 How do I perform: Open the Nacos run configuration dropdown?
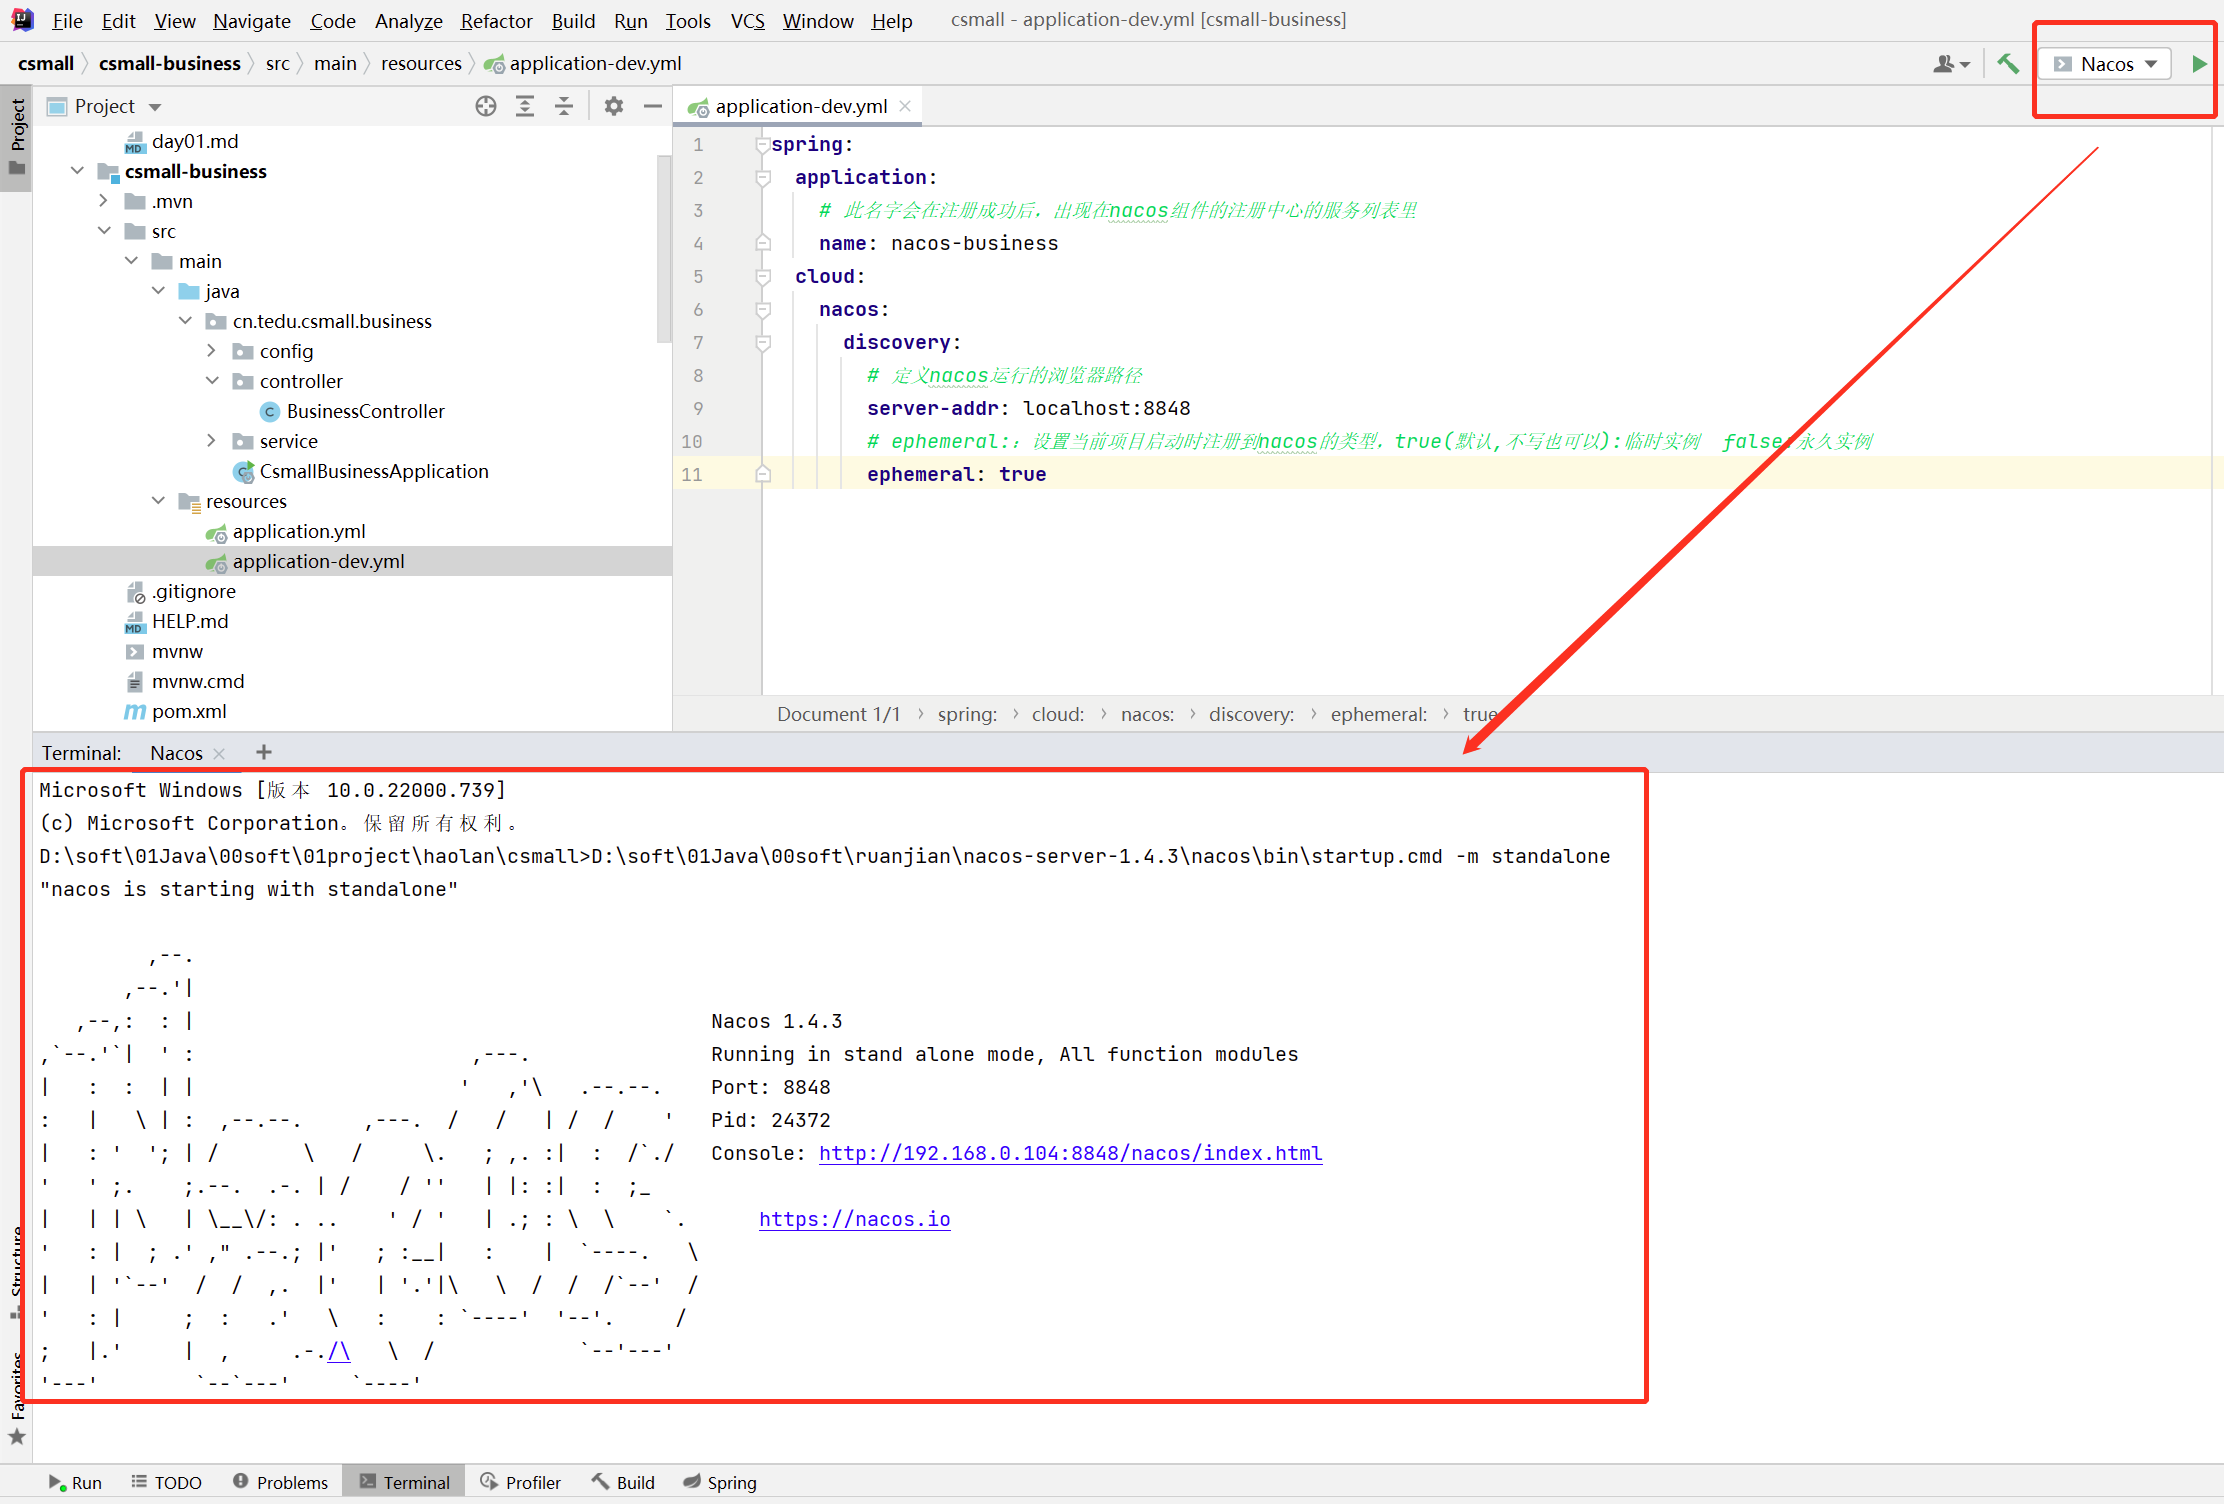[2104, 64]
